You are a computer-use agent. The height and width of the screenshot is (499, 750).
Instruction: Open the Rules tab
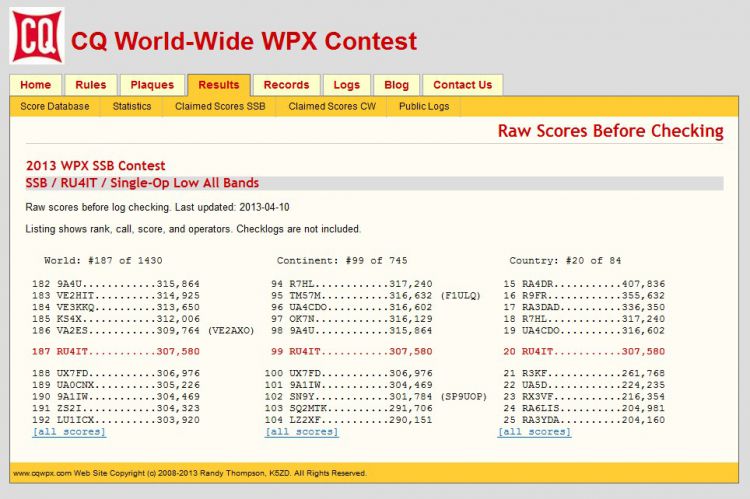(x=91, y=85)
